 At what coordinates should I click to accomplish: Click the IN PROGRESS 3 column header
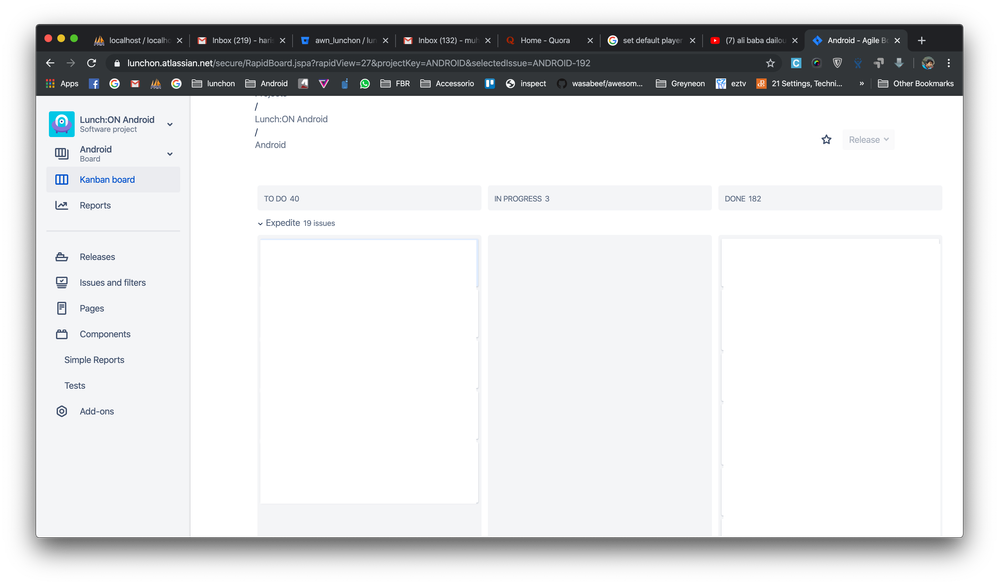(600, 198)
